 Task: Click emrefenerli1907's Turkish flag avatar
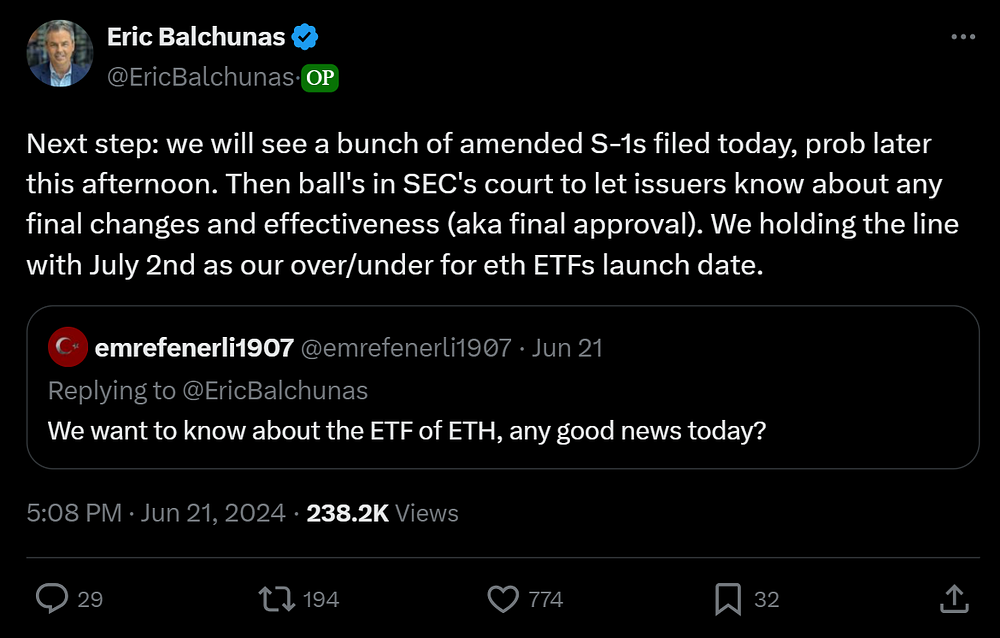(x=68, y=347)
